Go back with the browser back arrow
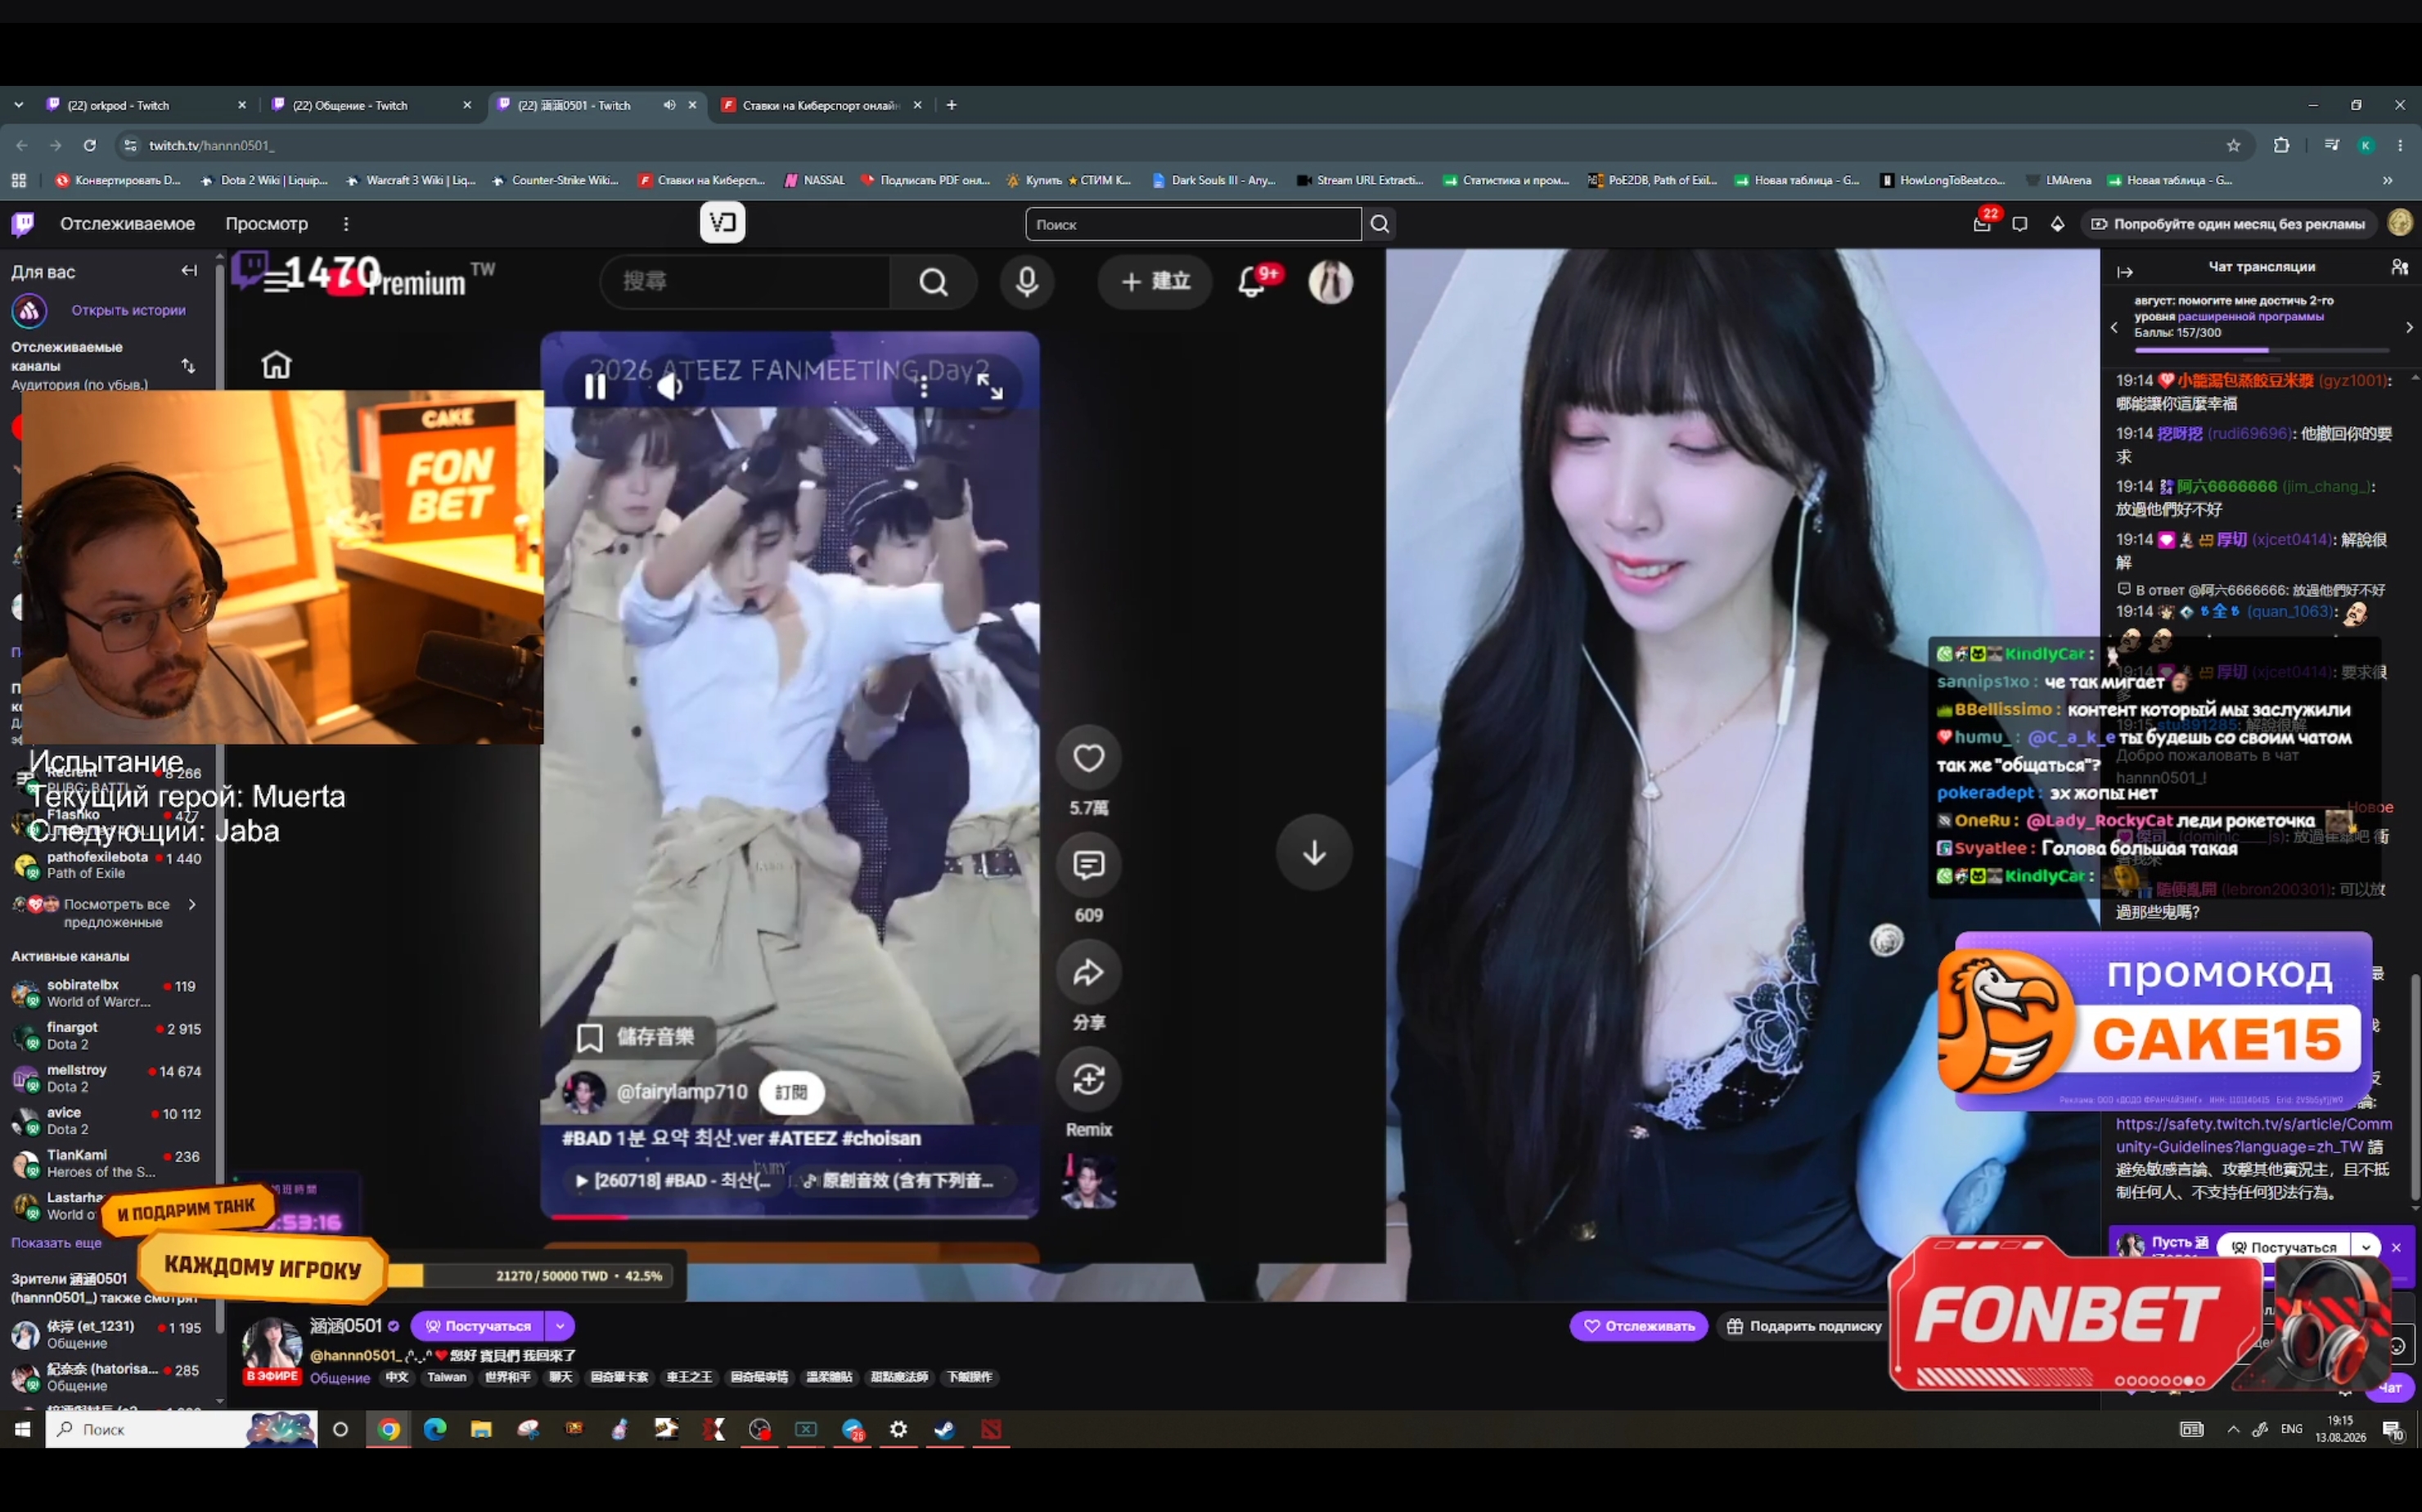 point(22,145)
